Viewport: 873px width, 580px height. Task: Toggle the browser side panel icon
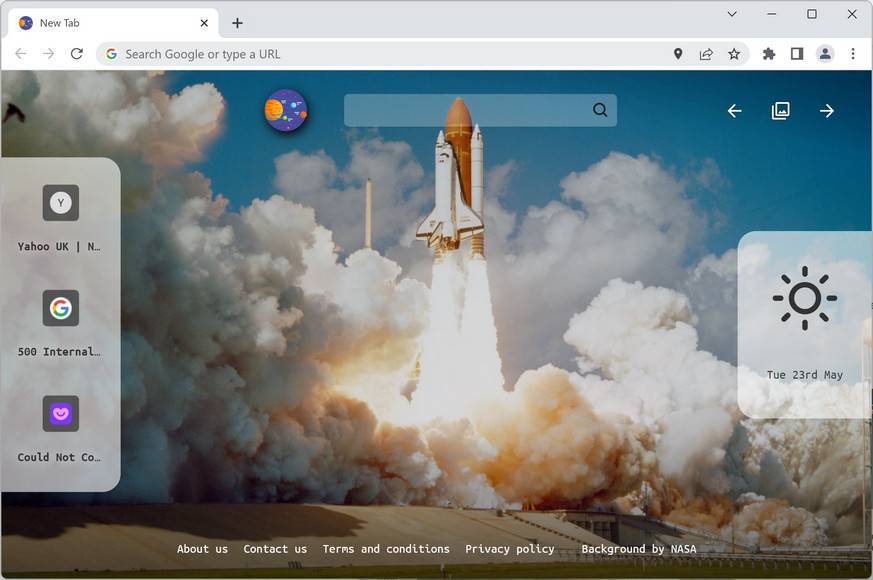click(796, 54)
